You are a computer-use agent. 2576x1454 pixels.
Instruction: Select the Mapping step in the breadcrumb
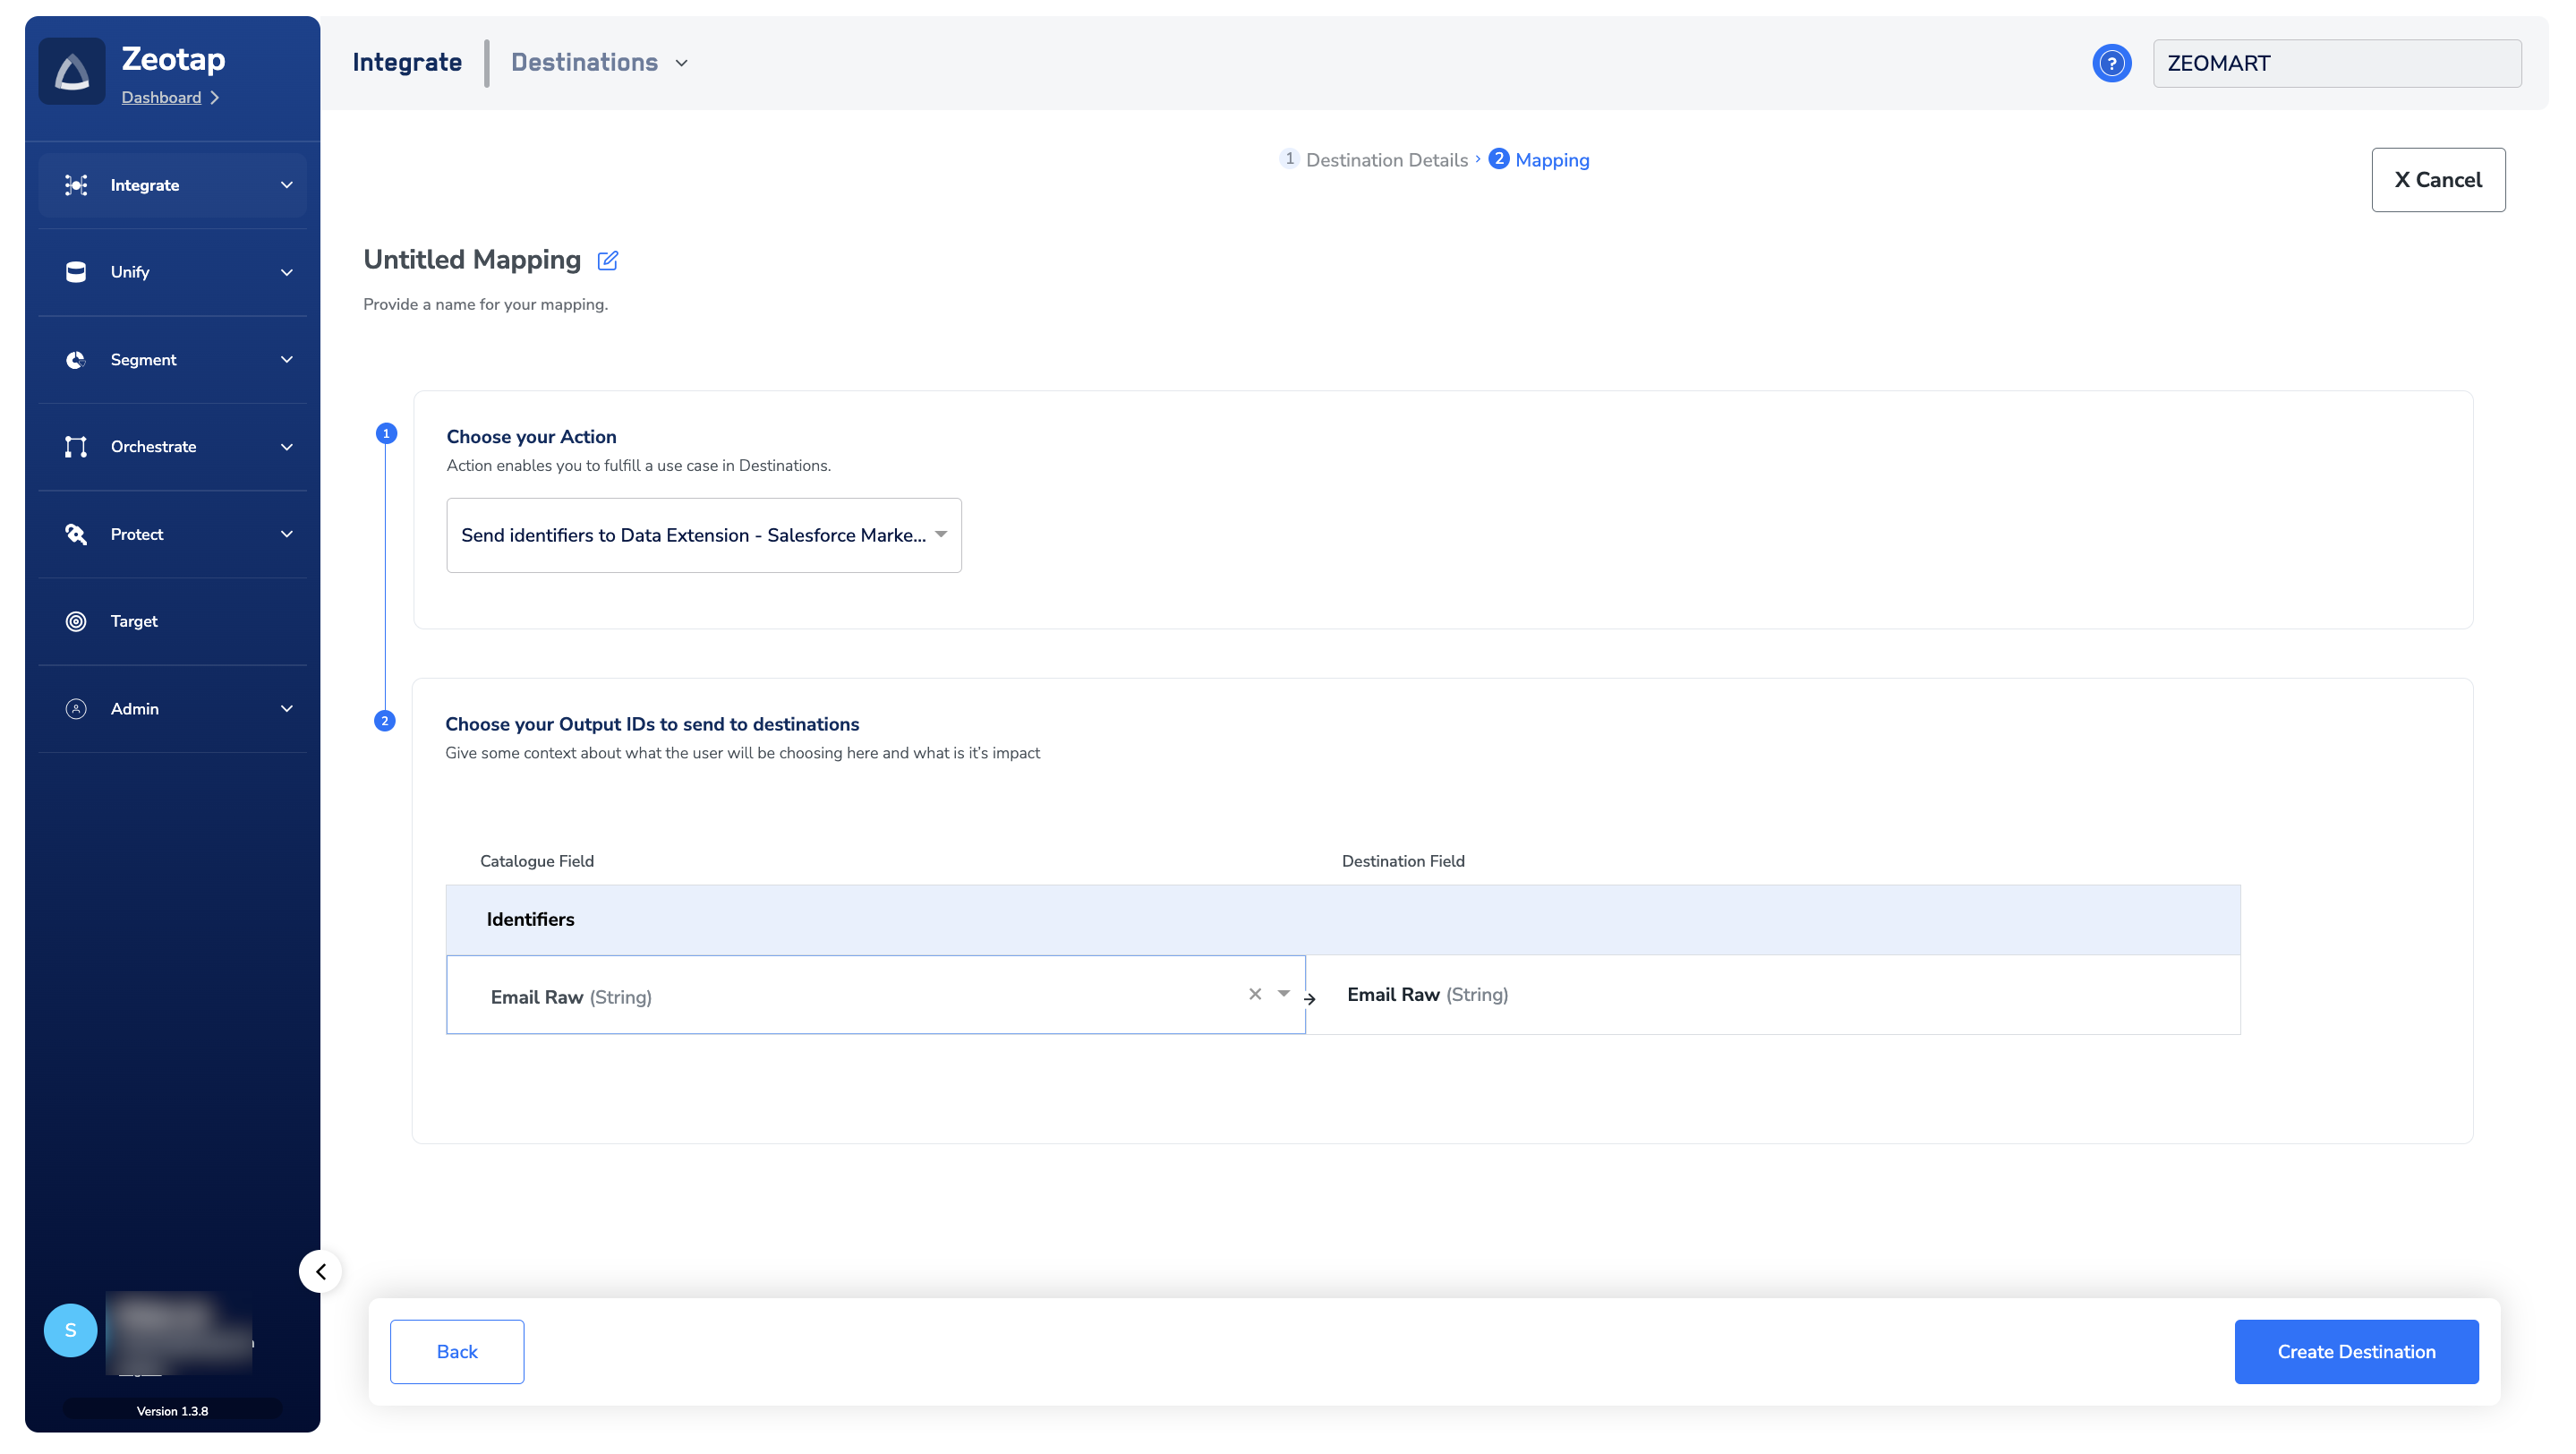pos(1551,160)
